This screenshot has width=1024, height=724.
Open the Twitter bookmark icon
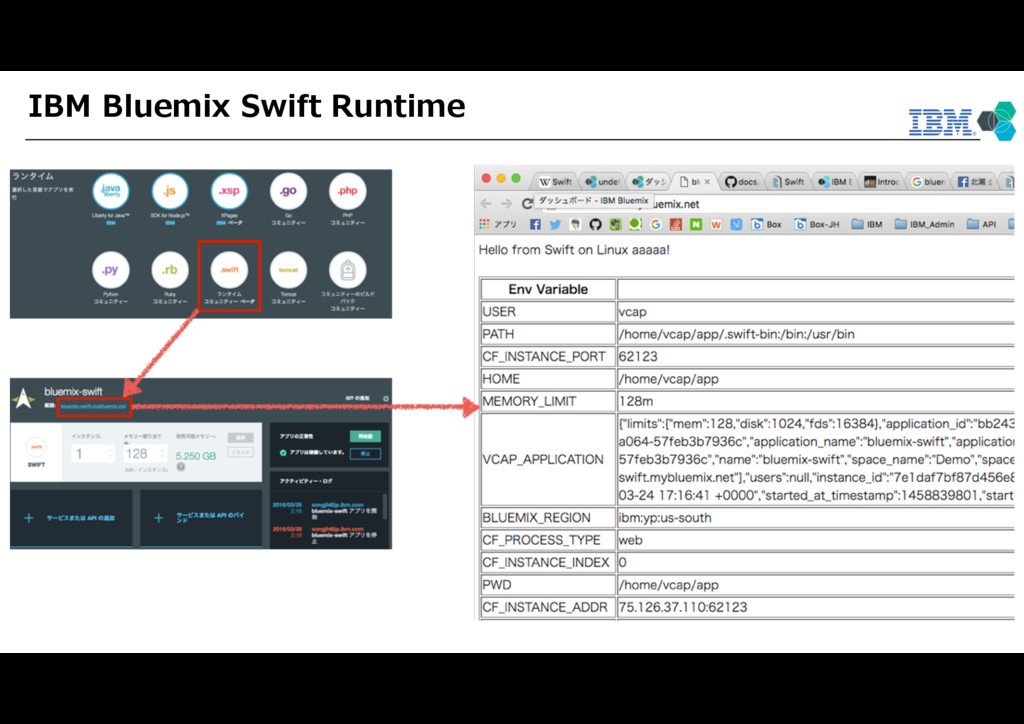point(555,225)
